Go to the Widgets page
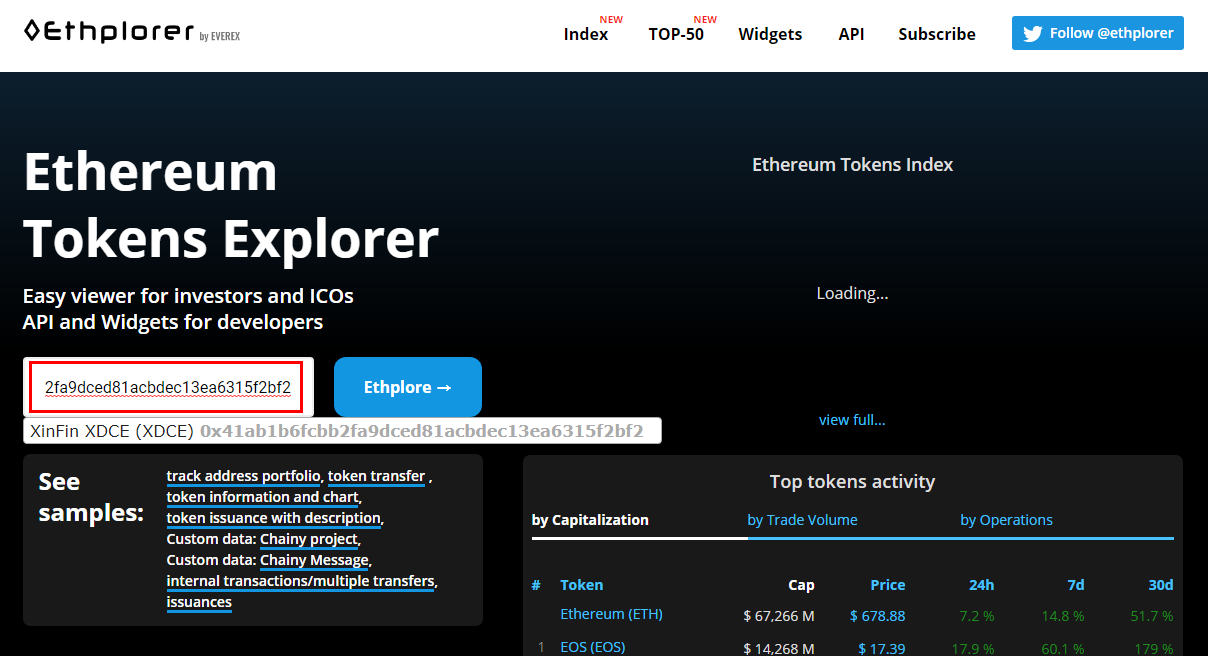 click(770, 34)
